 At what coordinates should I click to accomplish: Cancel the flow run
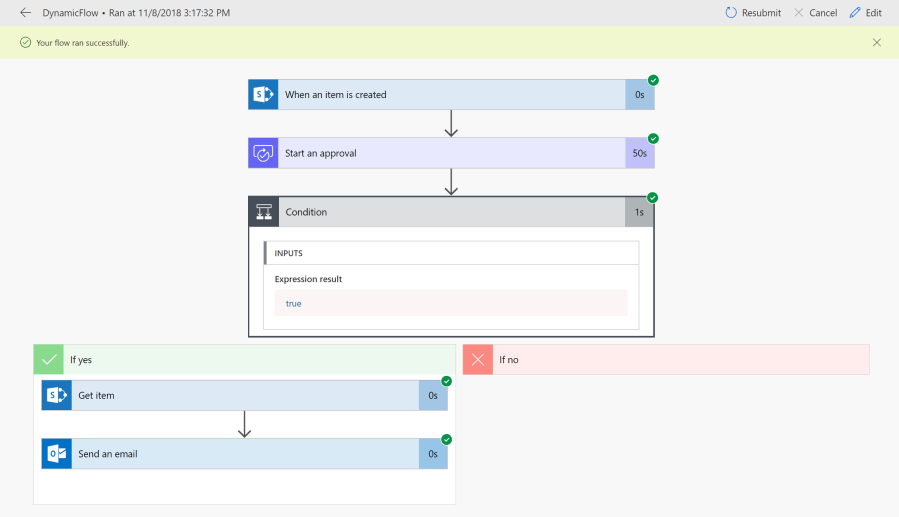[x=815, y=13]
